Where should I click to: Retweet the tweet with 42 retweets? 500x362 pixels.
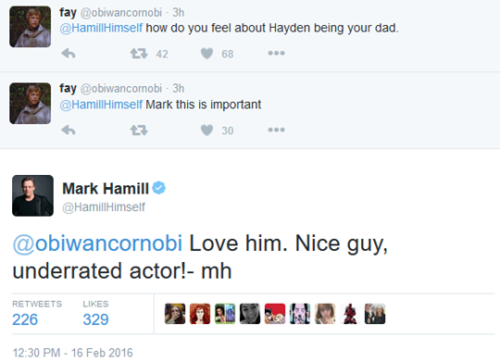pos(139,53)
